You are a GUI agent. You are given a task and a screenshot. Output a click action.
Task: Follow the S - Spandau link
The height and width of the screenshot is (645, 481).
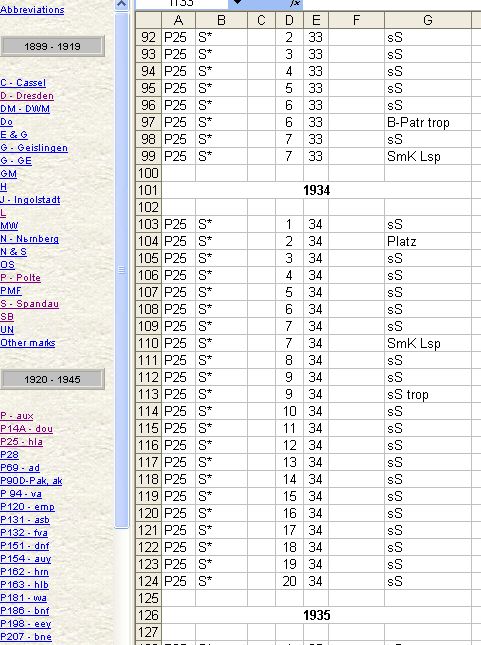coord(30,304)
